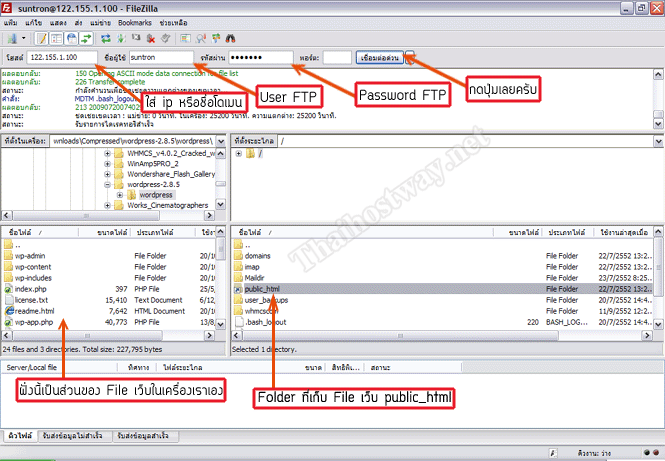
Task: Switch to the ตัวไฟล์ queue tab
Action: pos(20,436)
